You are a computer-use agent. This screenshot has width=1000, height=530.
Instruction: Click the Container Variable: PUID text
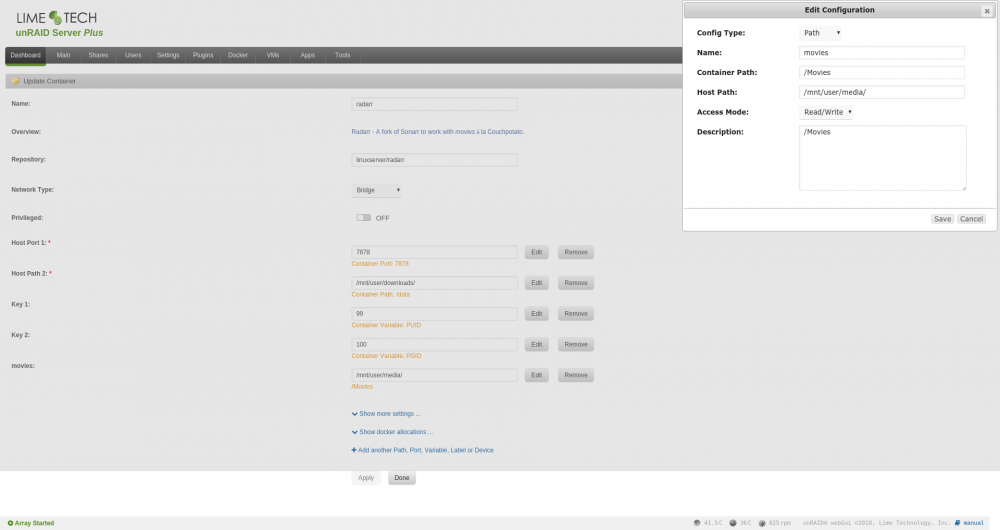pos(386,325)
